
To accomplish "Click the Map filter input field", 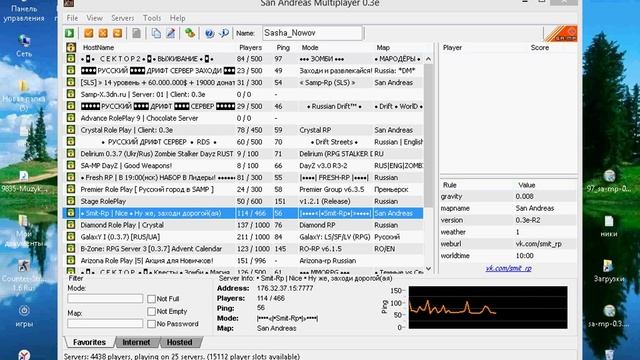I will pos(105,323).
